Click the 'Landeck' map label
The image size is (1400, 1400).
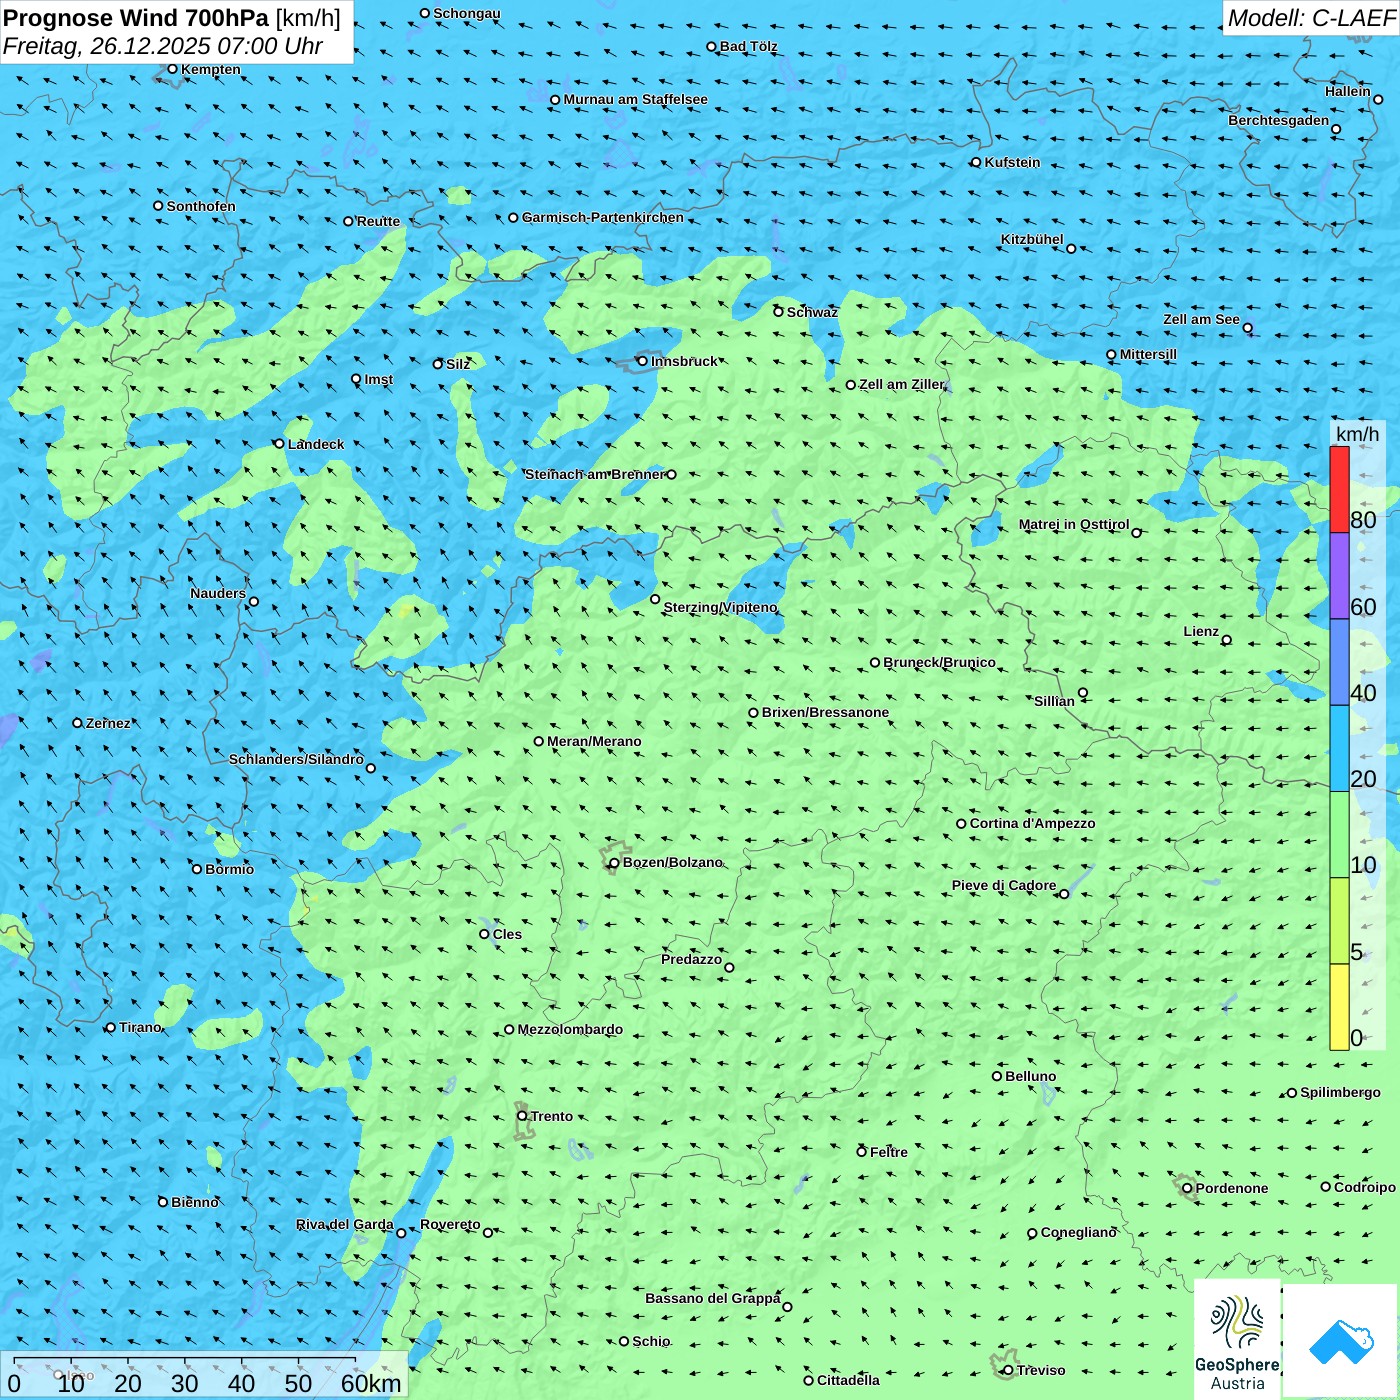(316, 445)
